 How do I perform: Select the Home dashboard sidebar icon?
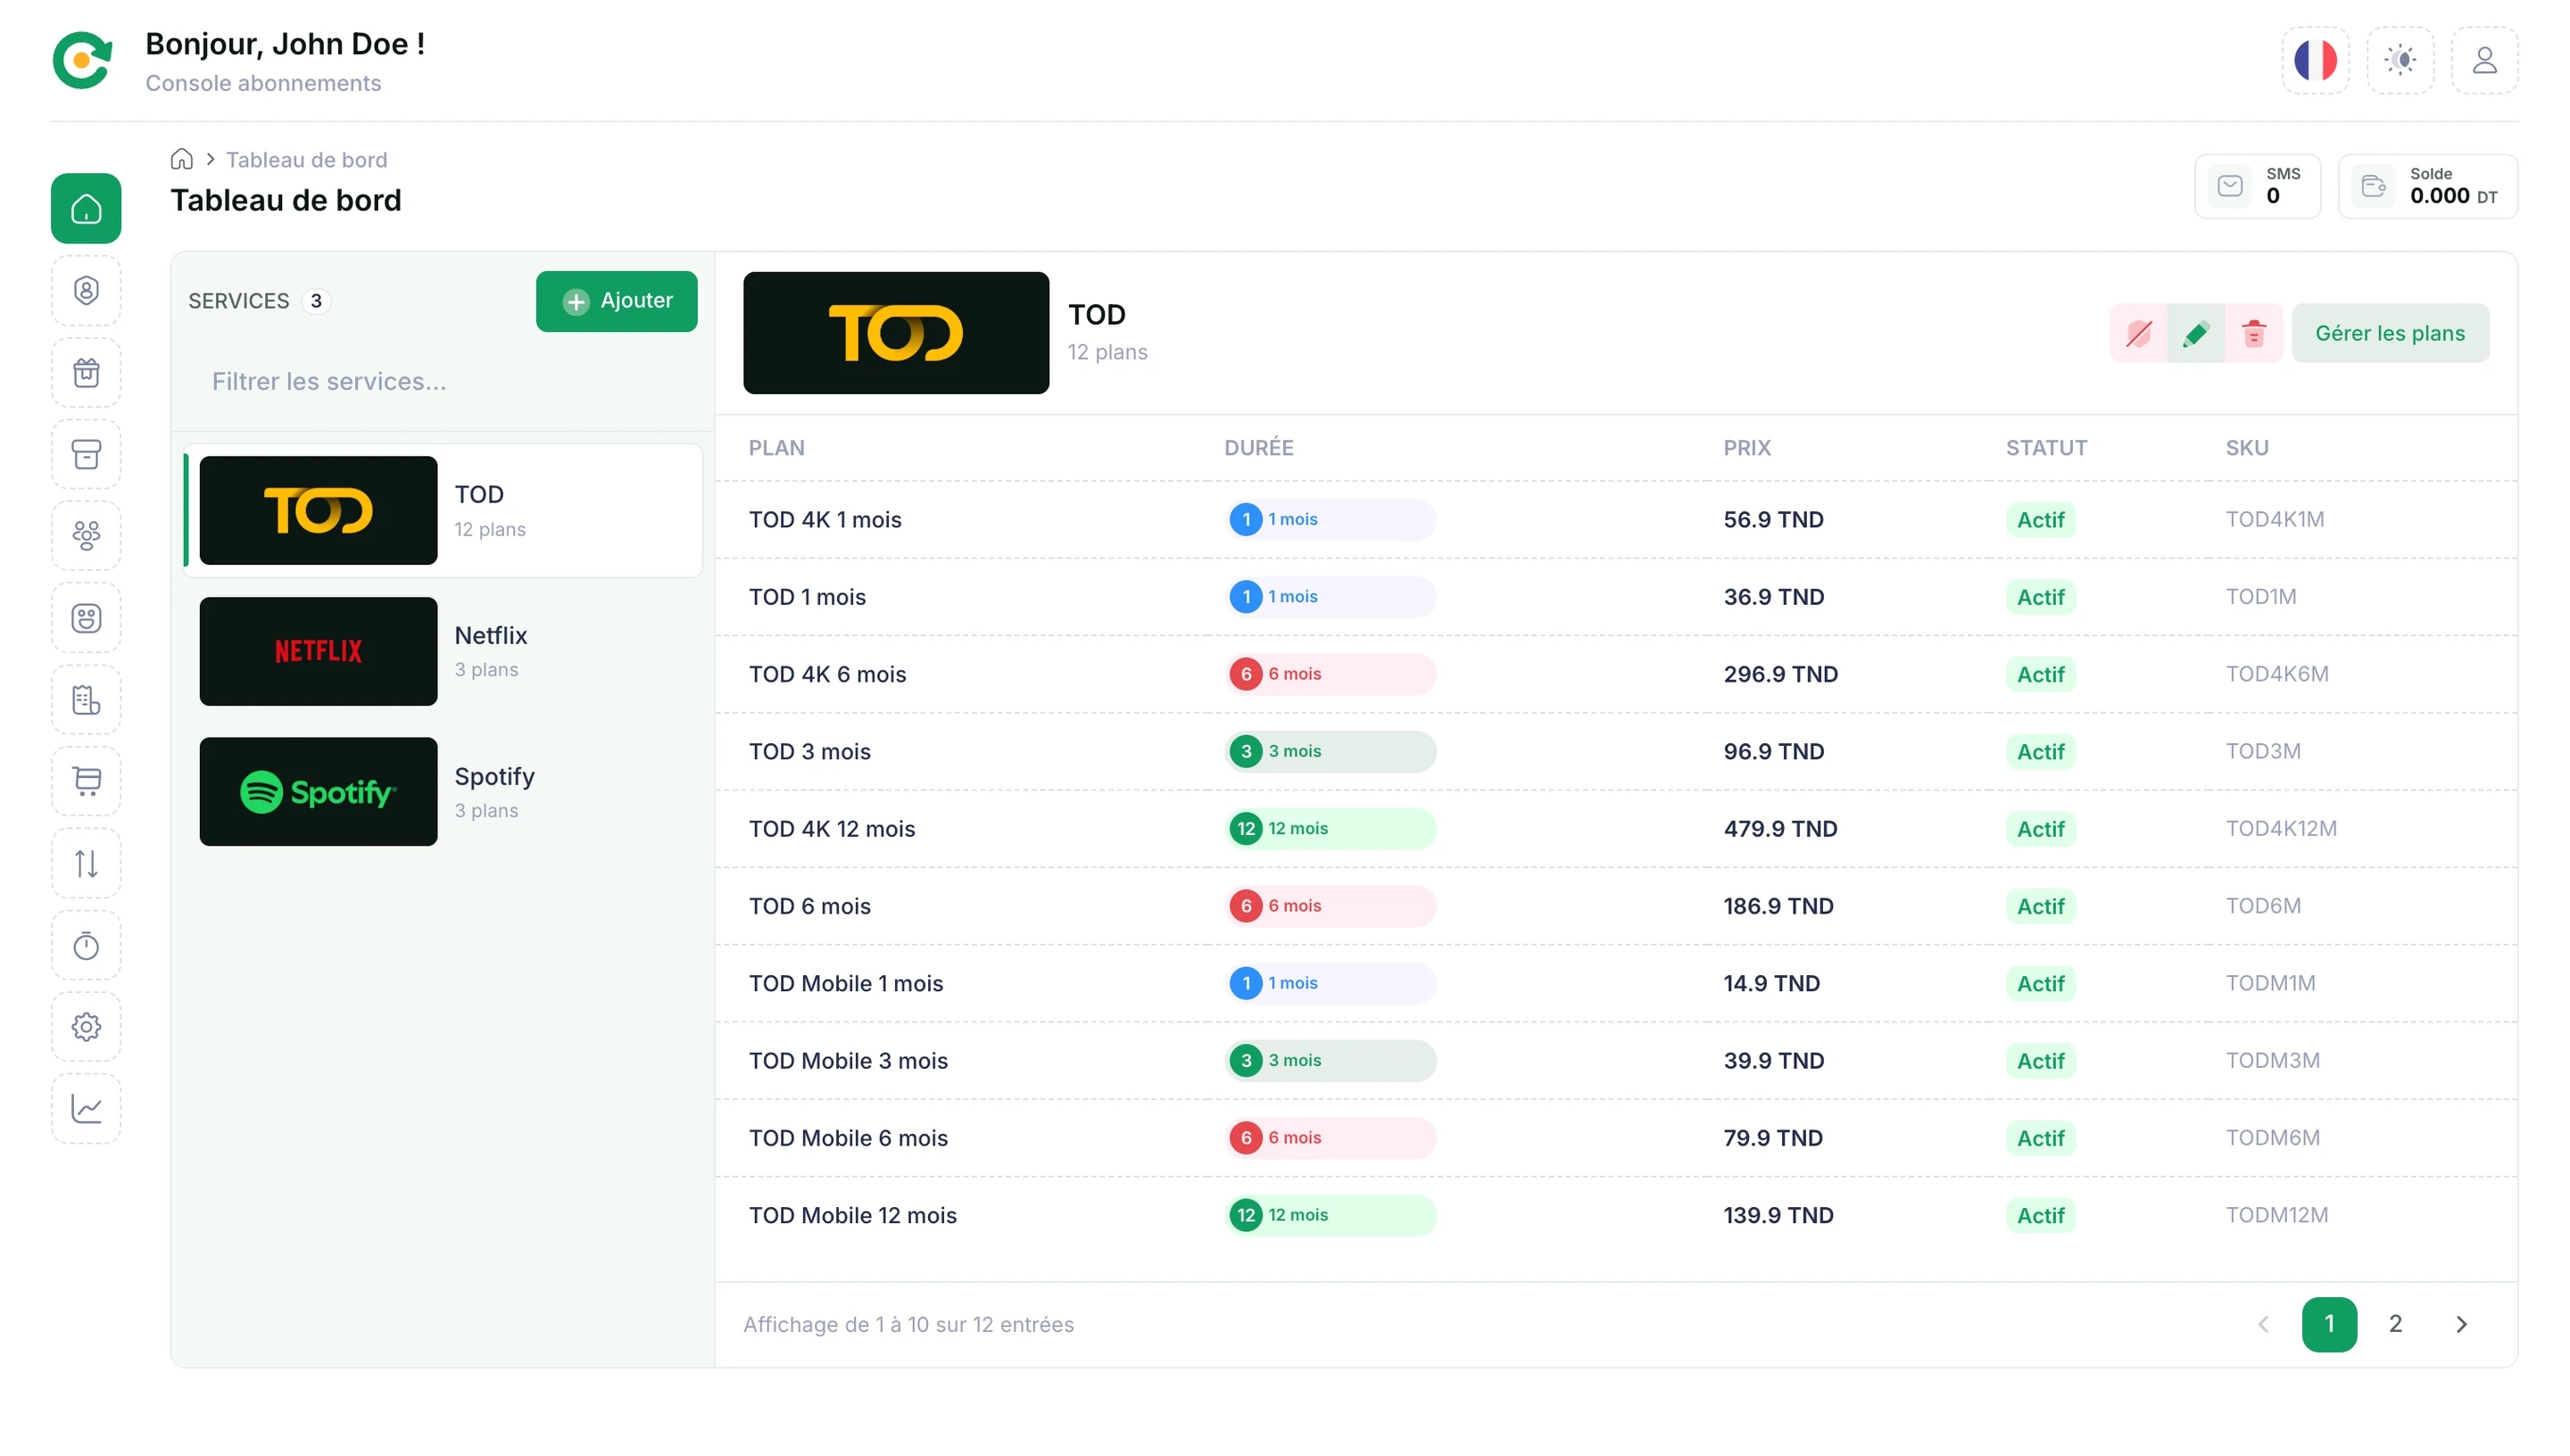click(x=86, y=209)
